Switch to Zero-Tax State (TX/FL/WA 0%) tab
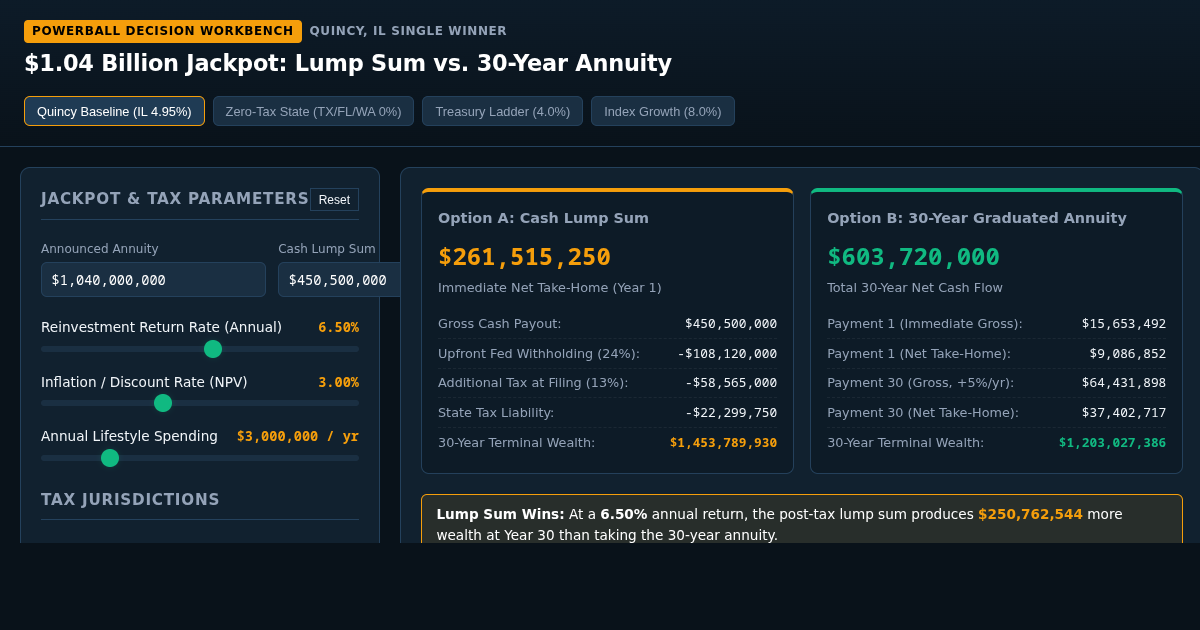 pos(313,111)
